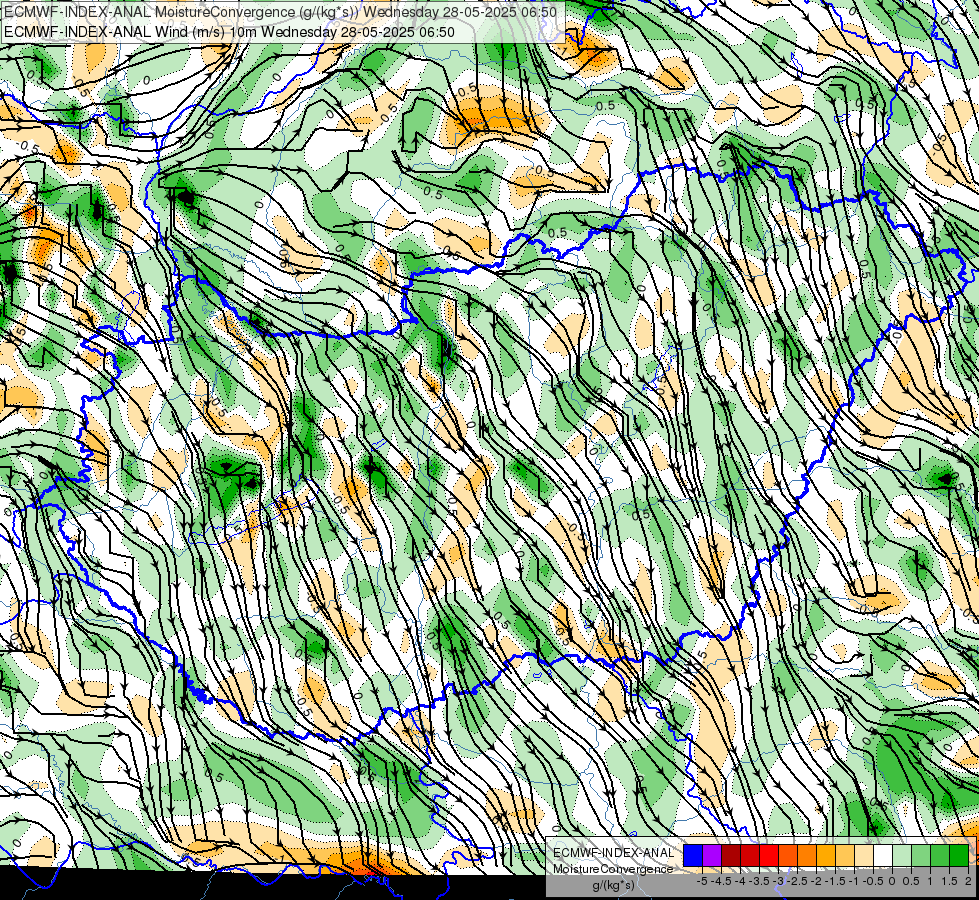The width and height of the screenshot is (979, 900).
Task: Click the MoistureConvergence title line at top
Action: click(280, 12)
